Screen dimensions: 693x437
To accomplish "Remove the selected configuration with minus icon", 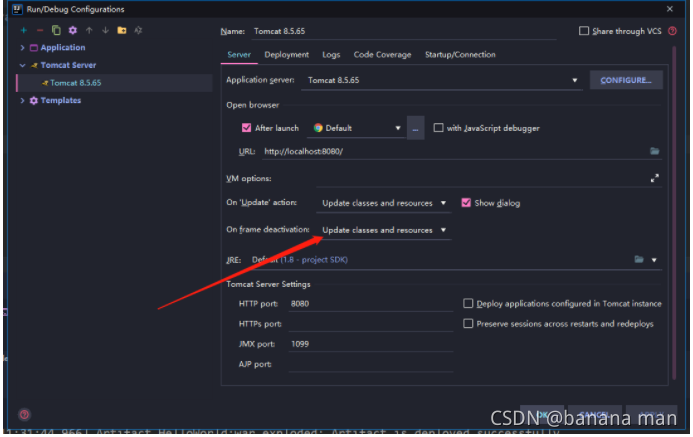I will [40, 30].
